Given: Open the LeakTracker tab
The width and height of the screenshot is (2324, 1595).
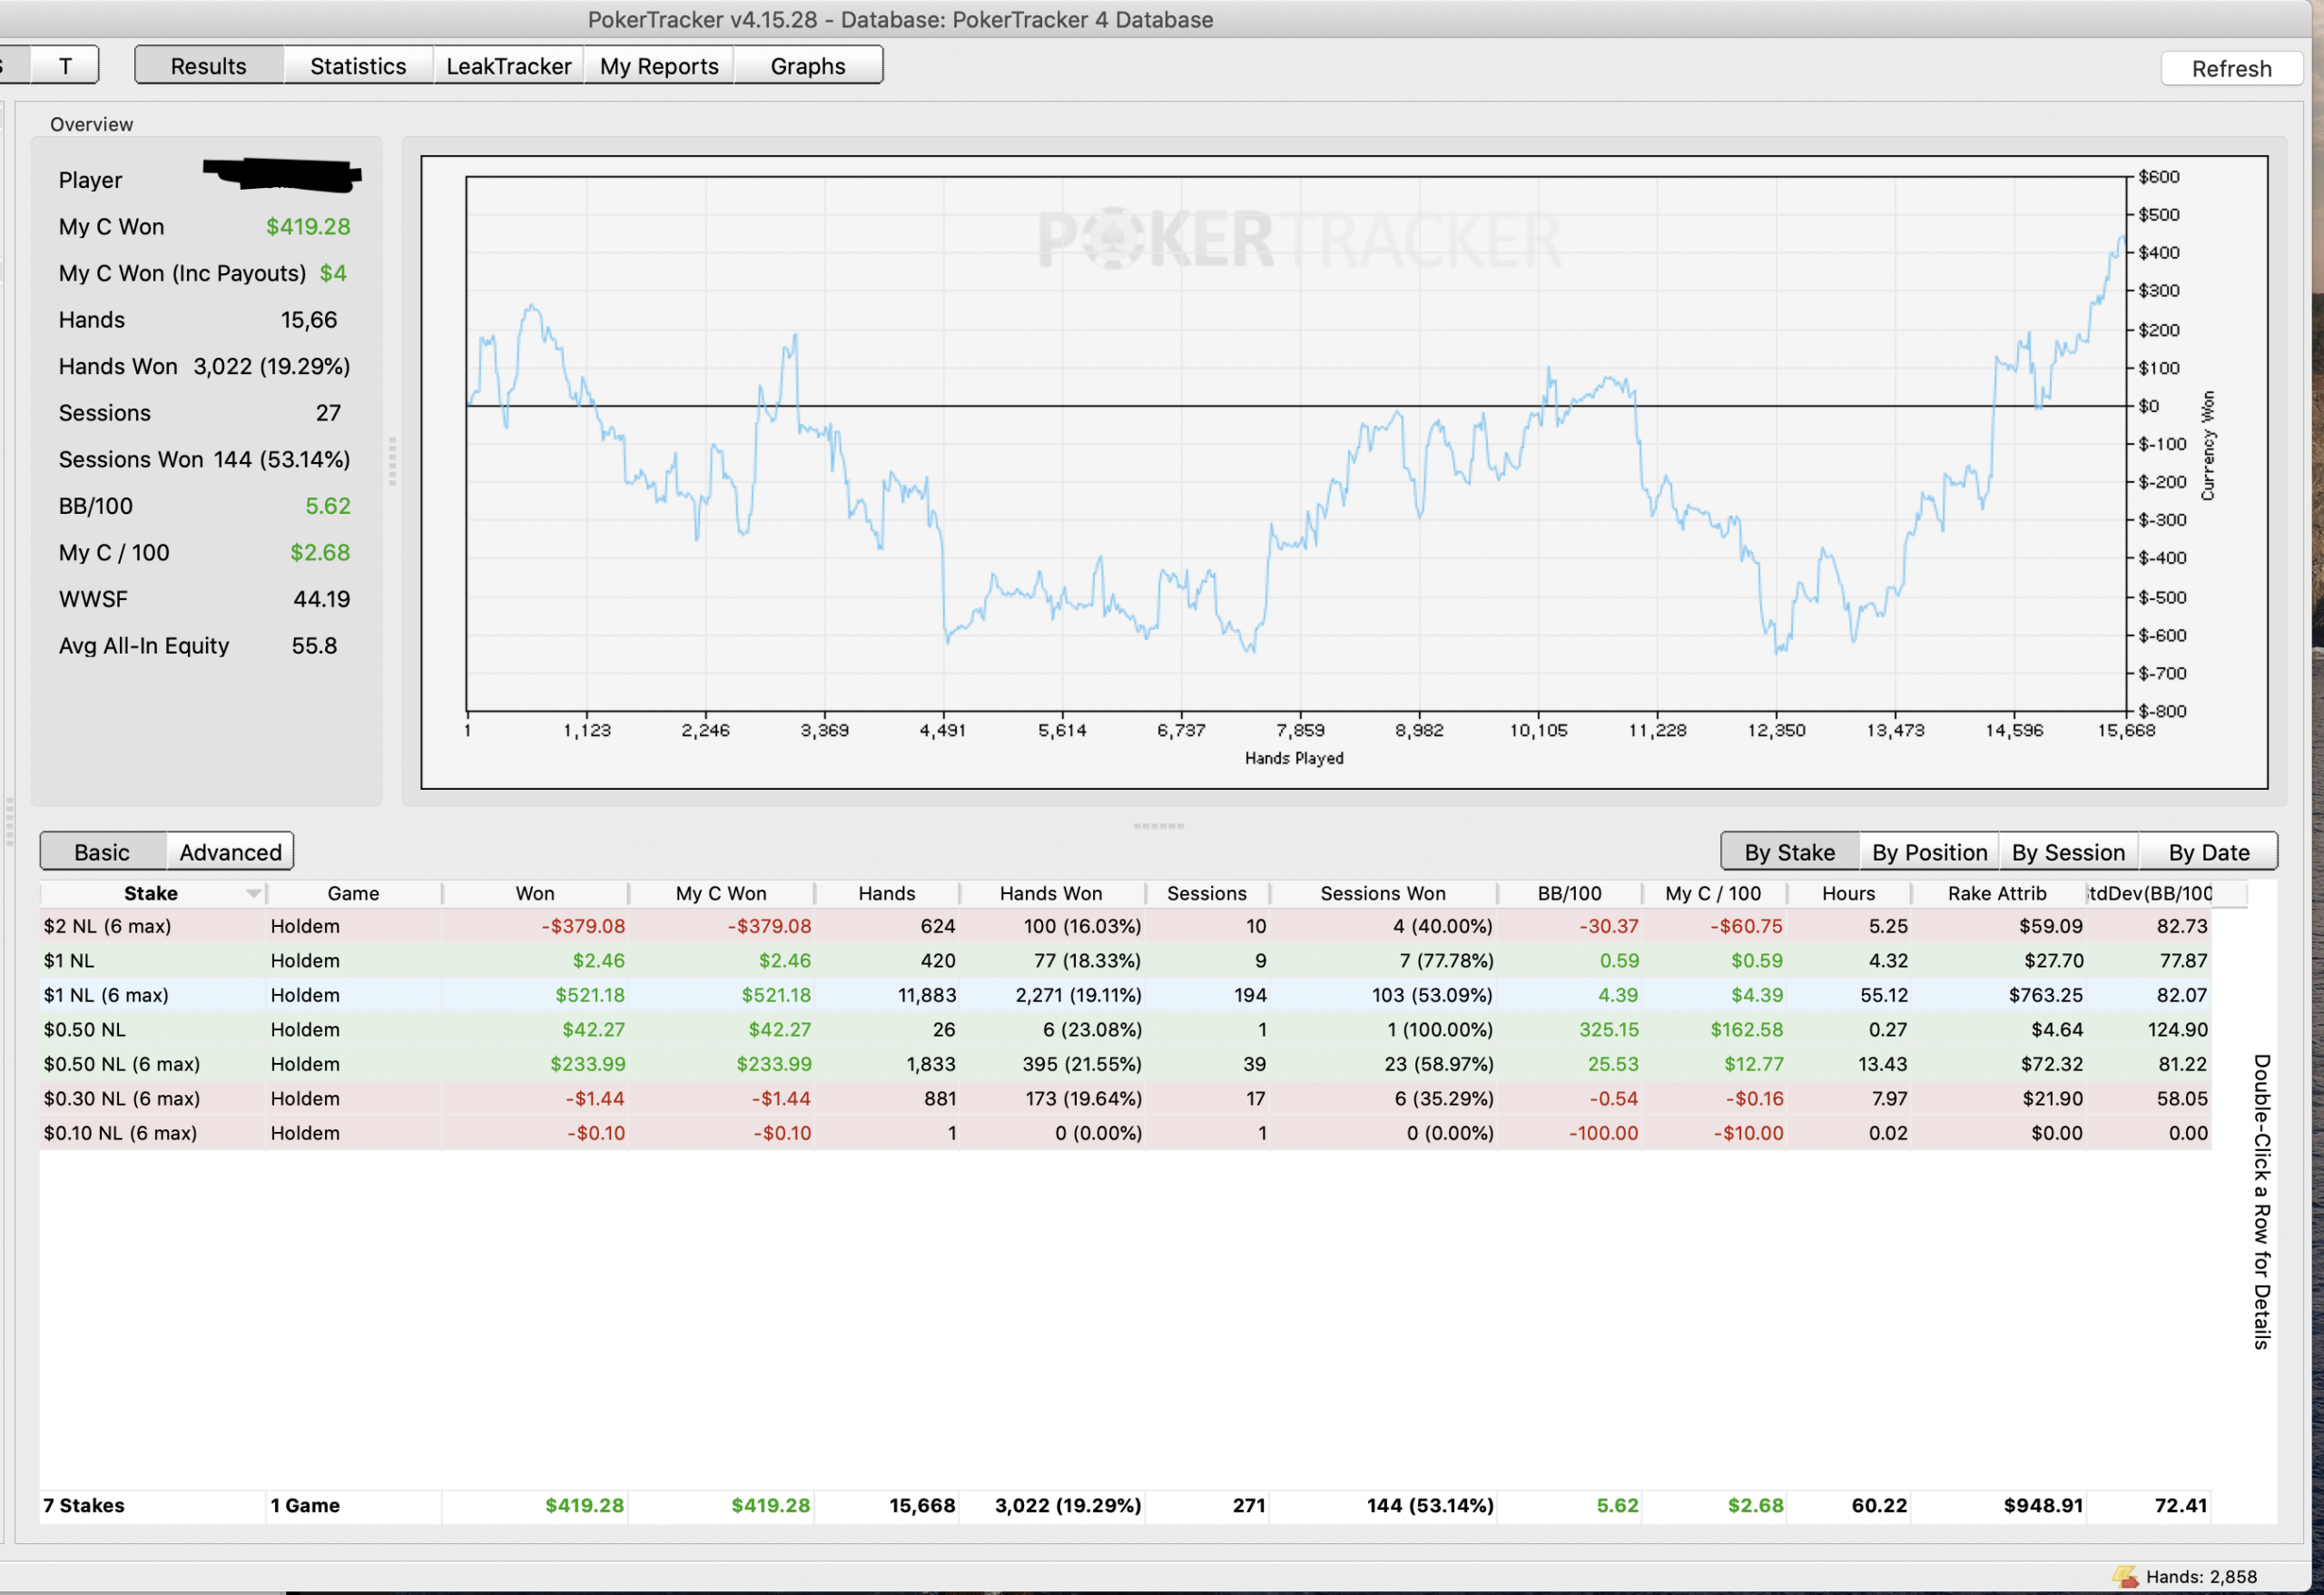Looking at the screenshot, I should 508,66.
